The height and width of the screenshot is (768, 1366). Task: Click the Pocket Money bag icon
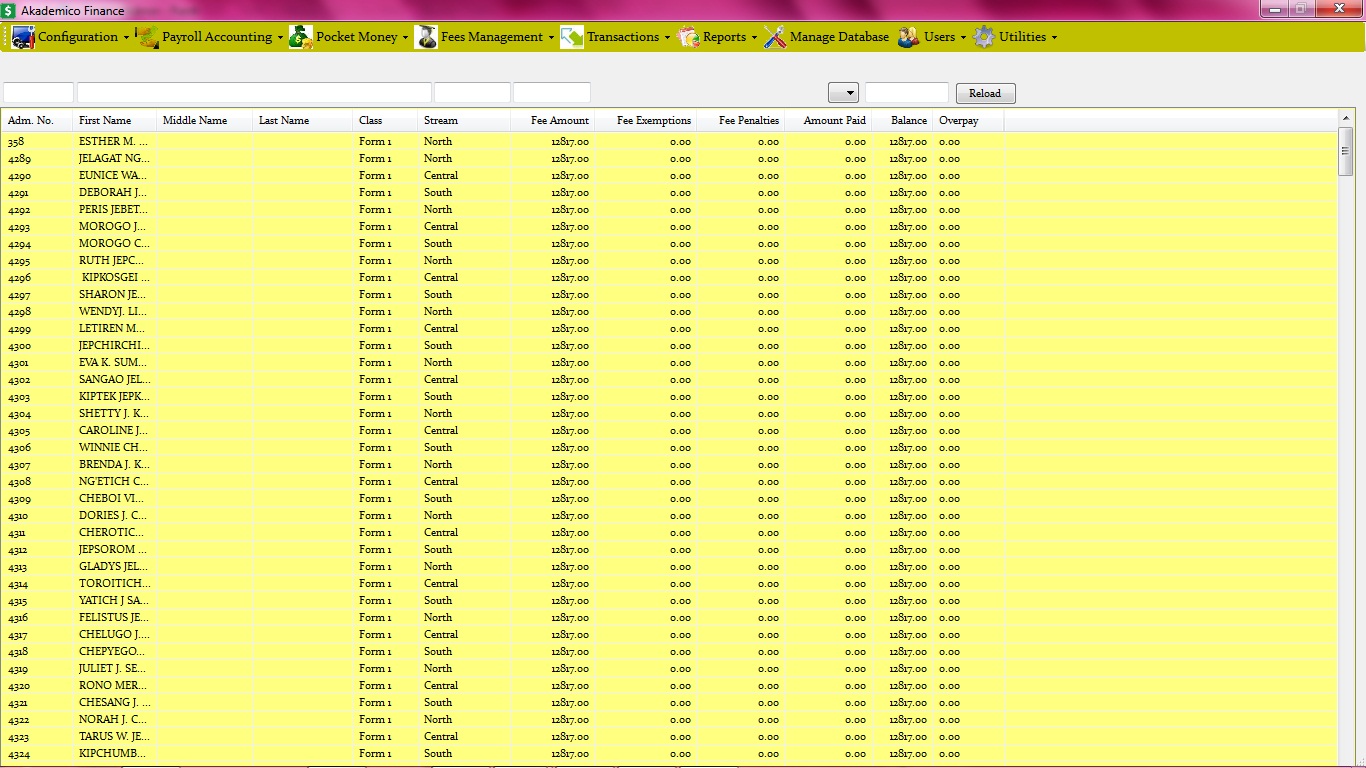pos(301,37)
